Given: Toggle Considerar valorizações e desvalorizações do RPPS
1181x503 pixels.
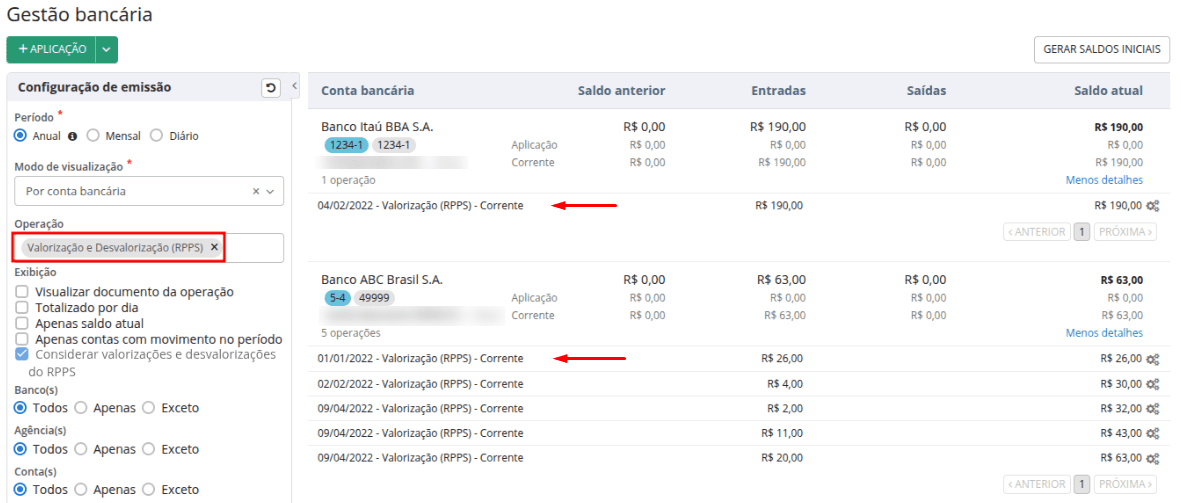Looking at the screenshot, I should click(22, 355).
